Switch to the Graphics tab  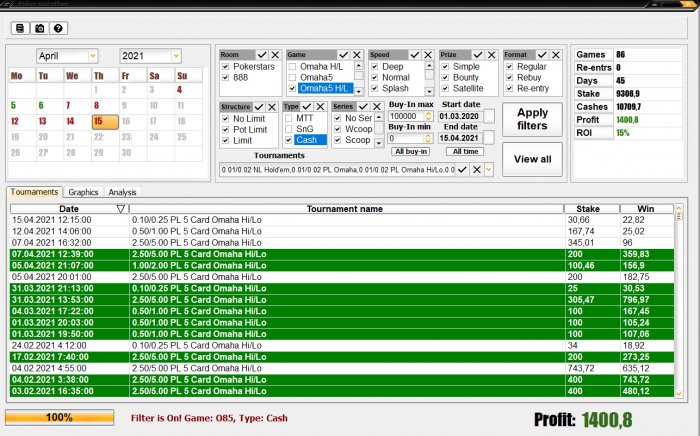click(83, 192)
